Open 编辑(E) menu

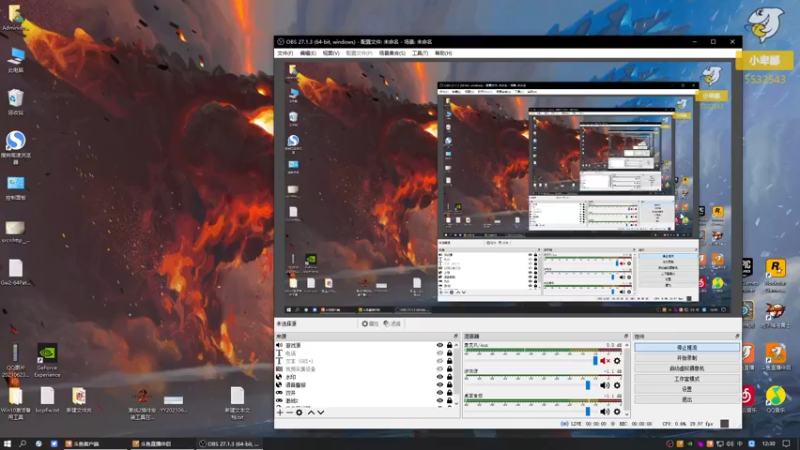click(308, 53)
